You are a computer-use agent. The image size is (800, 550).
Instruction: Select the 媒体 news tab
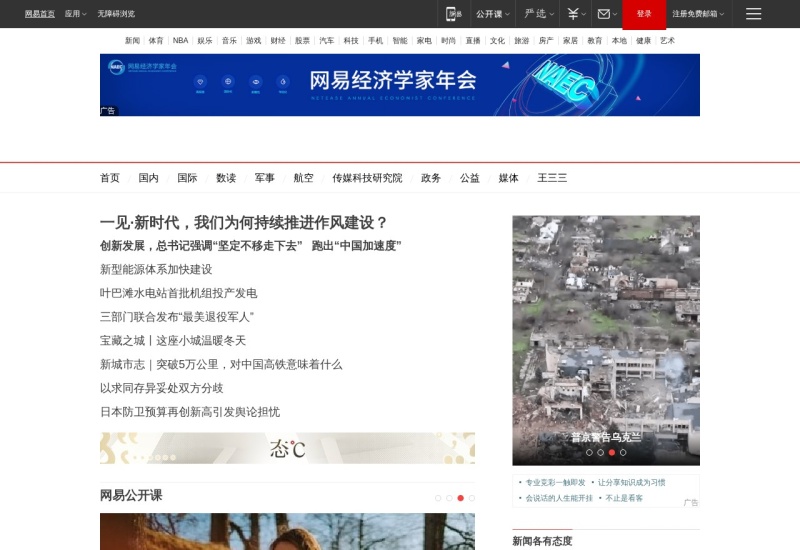tap(508, 178)
